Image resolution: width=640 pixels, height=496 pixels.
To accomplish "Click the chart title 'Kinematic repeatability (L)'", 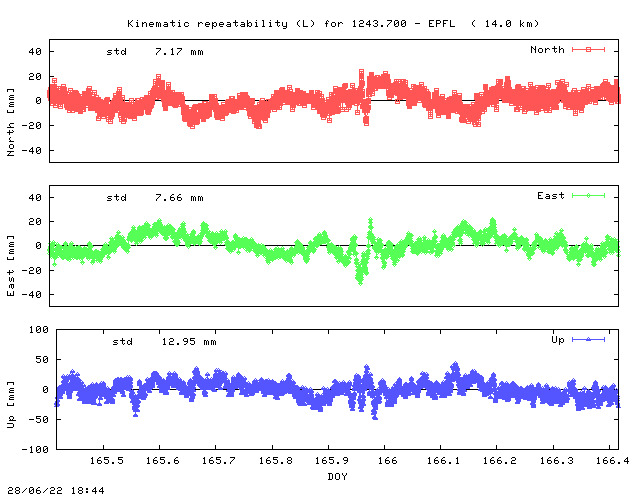I will [221, 24].
